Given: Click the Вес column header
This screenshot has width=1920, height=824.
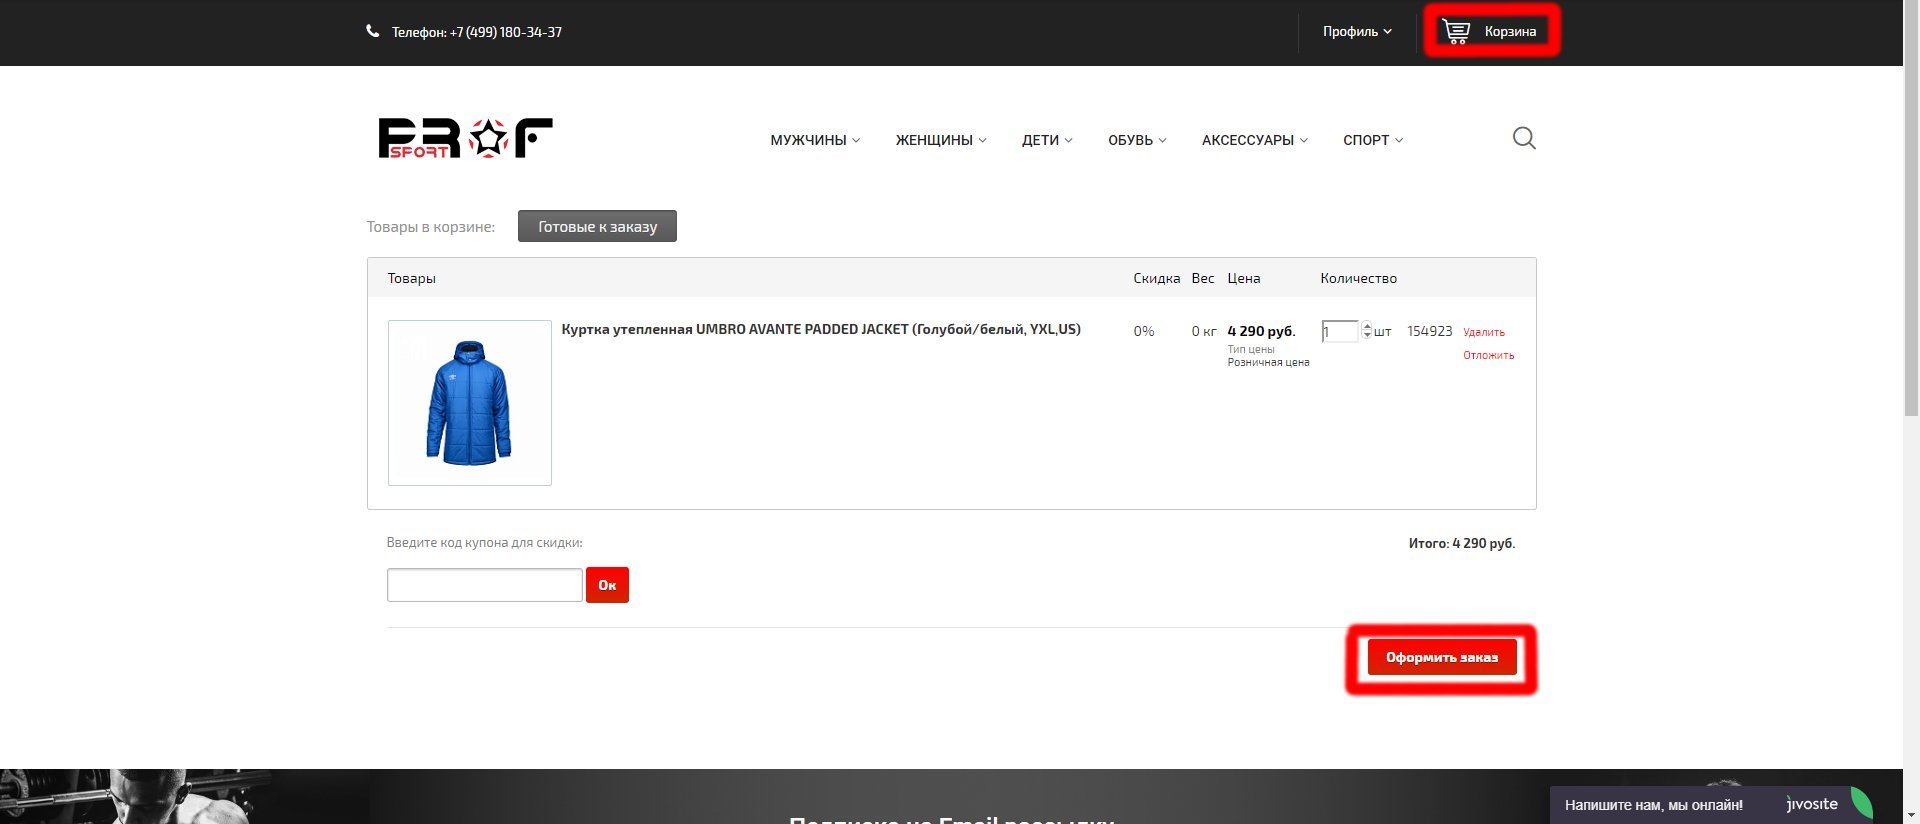Looking at the screenshot, I should [1202, 278].
